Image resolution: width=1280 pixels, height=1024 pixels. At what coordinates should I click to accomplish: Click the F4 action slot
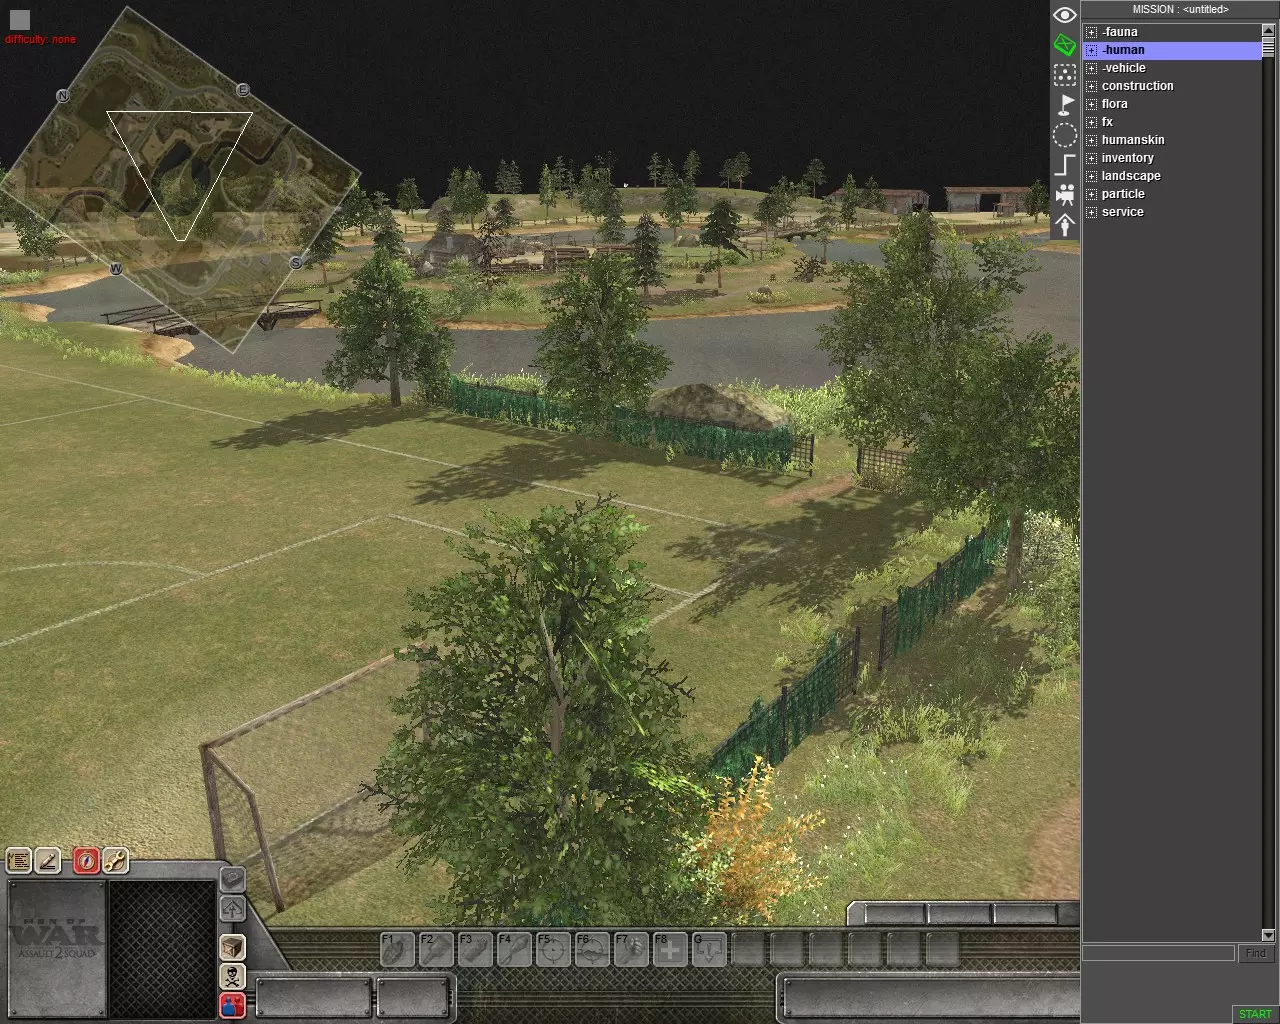(x=513, y=949)
